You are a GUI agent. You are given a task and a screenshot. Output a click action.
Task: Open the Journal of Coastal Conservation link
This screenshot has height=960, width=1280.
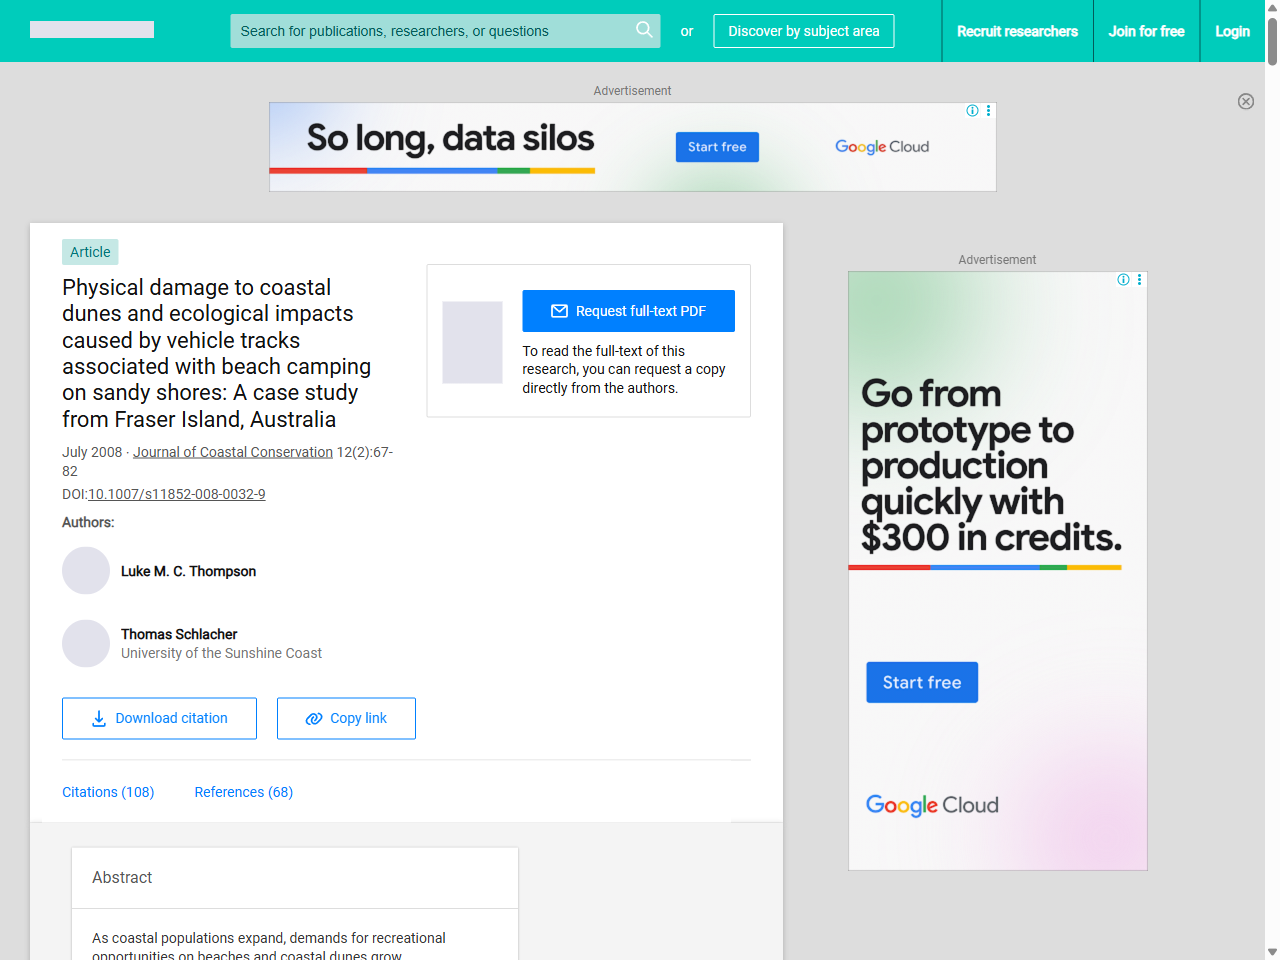(233, 452)
